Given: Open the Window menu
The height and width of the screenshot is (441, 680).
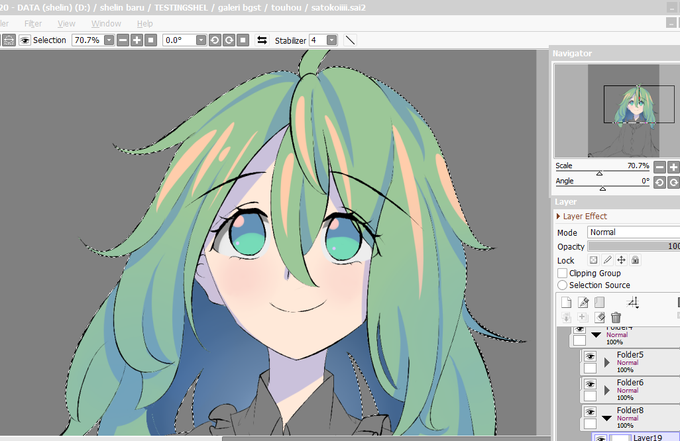Looking at the screenshot, I should tap(106, 23).
